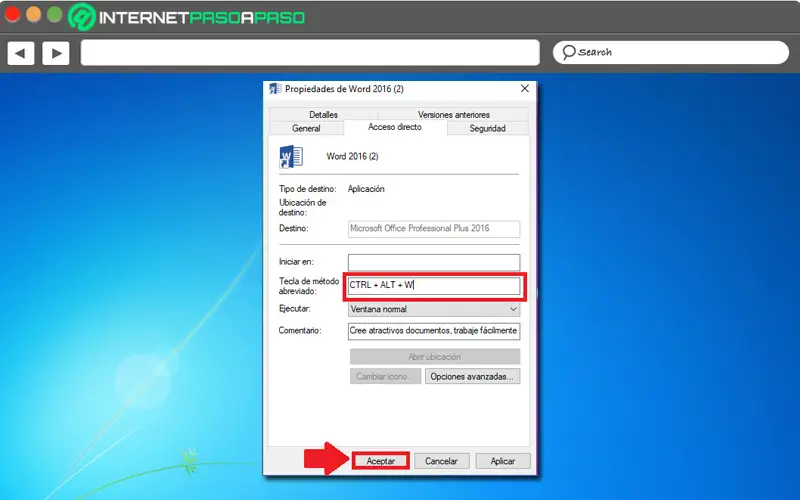Screen dimensions: 800x500
Task: Click the Abrir ubicación button
Action: click(435, 357)
